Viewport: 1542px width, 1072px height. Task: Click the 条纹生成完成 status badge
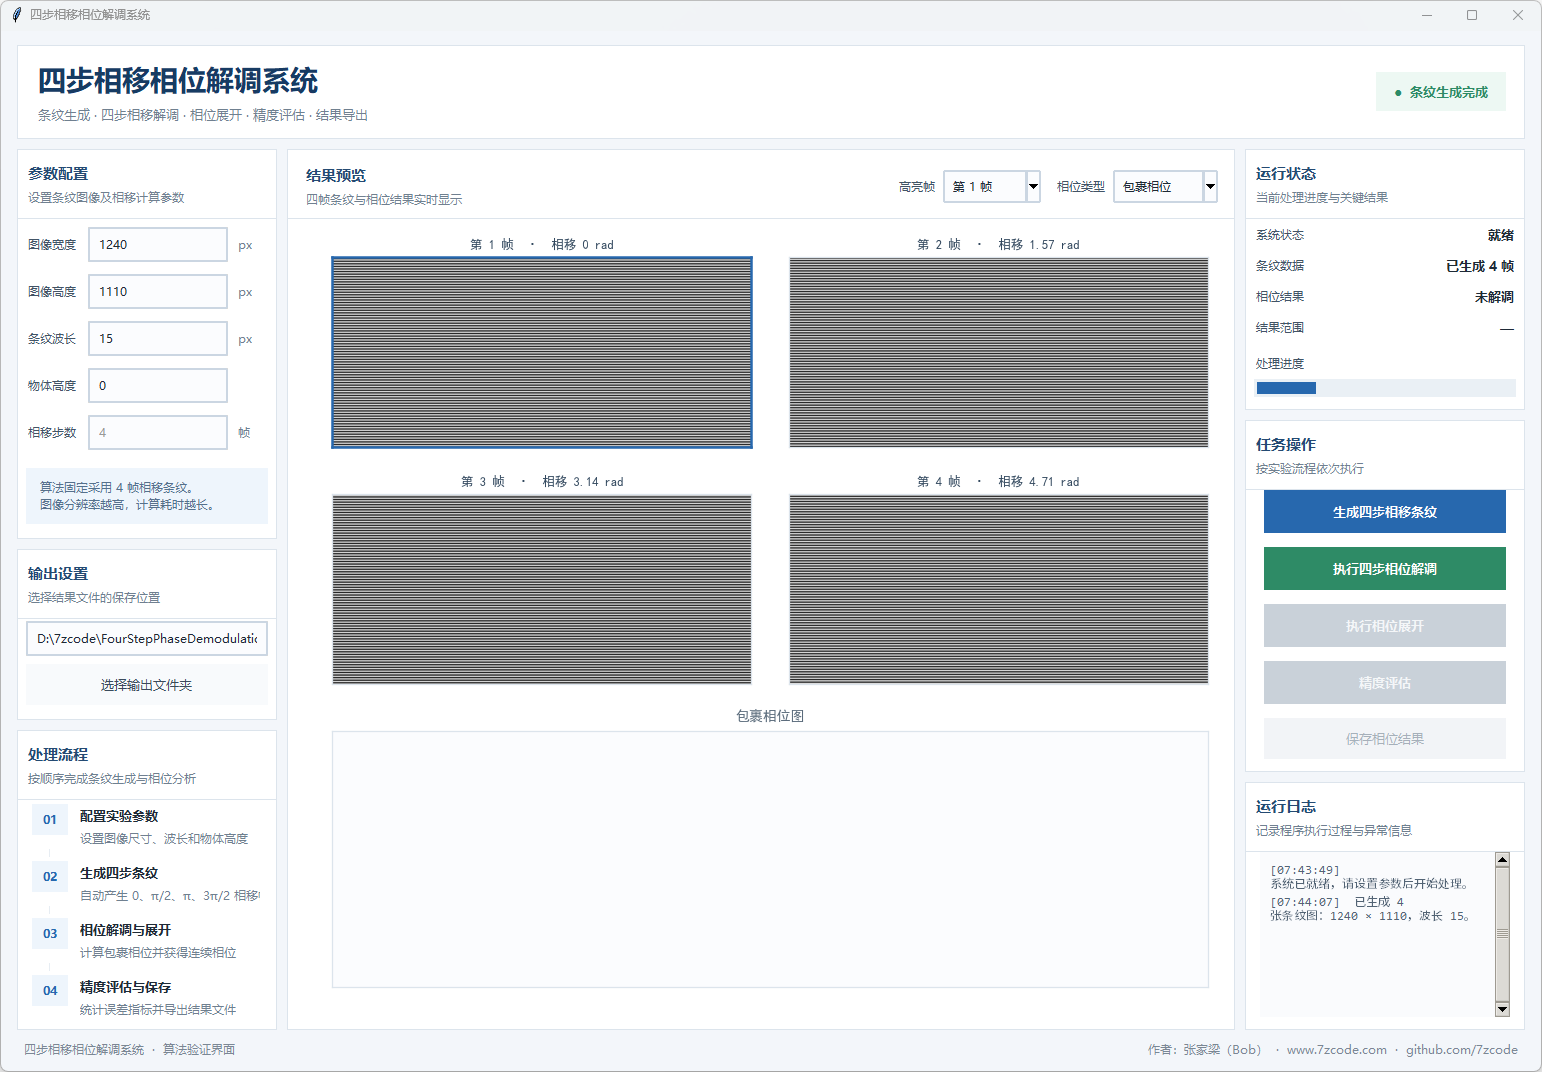1440,92
